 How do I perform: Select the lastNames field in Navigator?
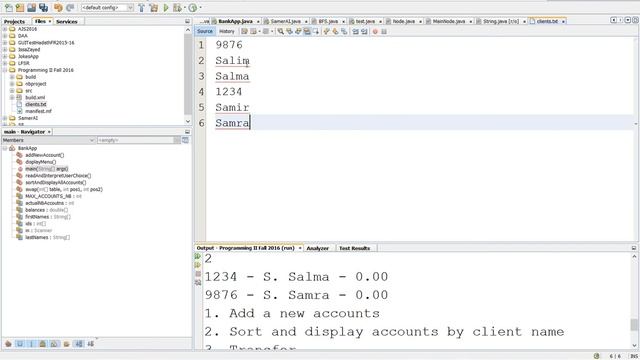pos(47,237)
